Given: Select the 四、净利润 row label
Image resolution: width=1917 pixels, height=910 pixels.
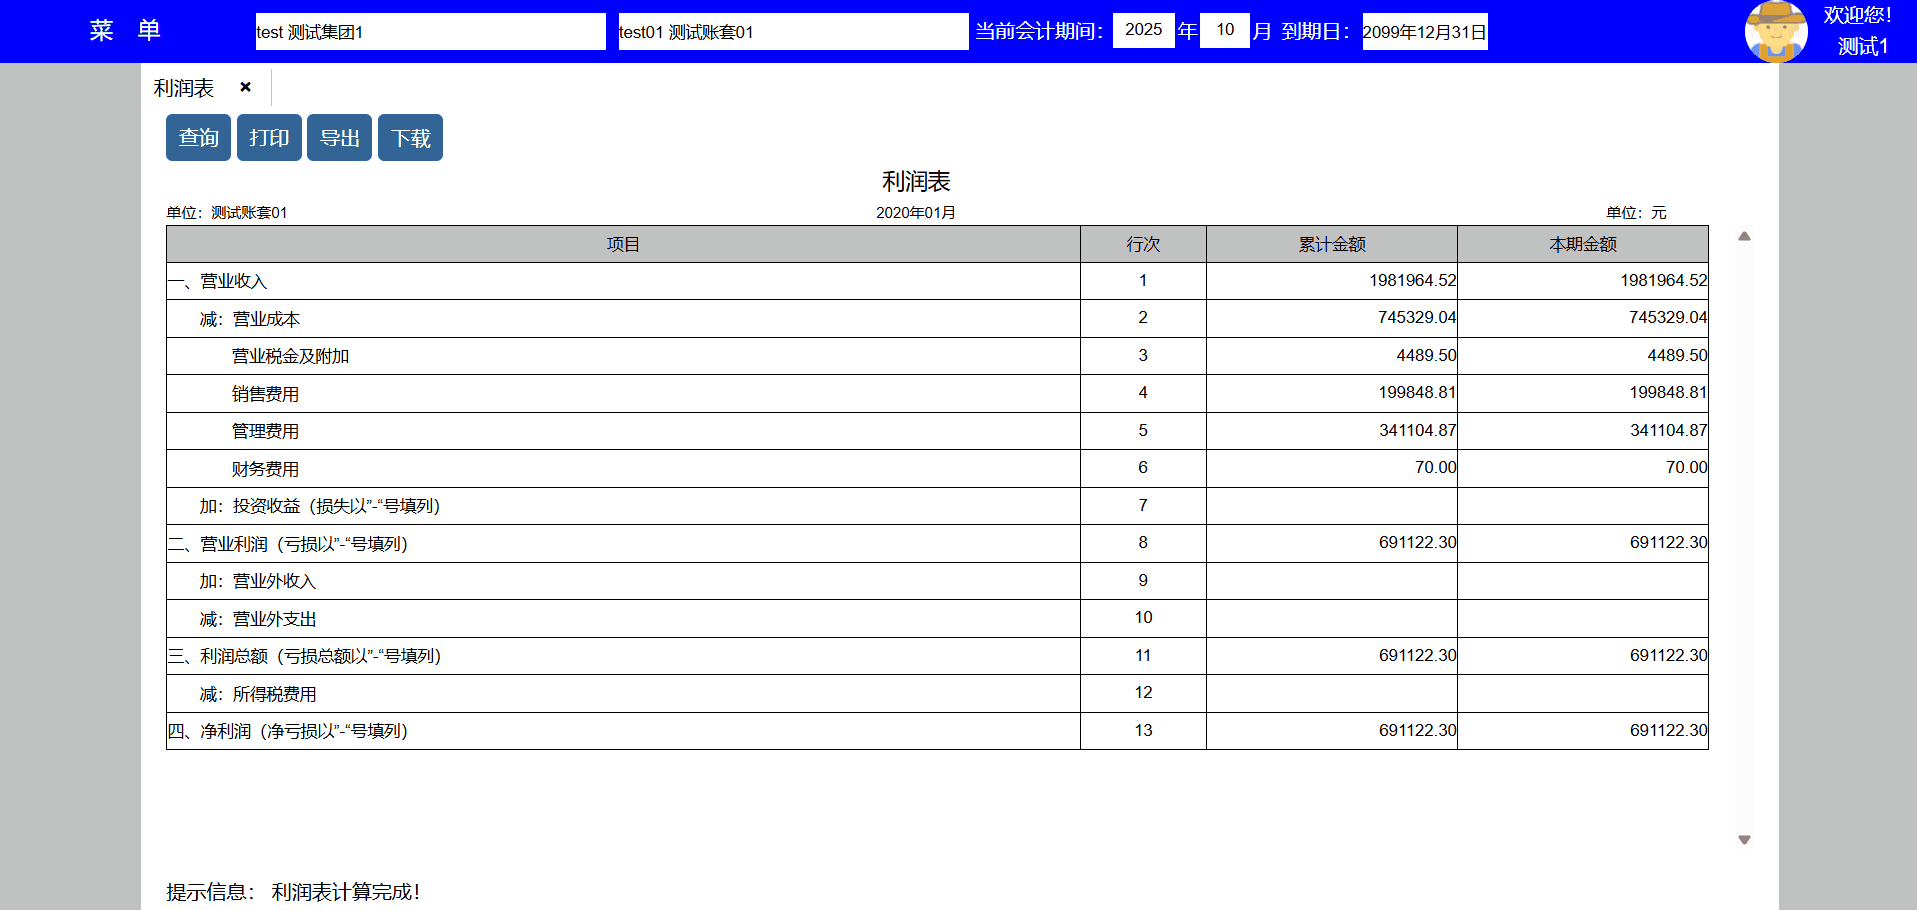Looking at the screenshot, I should click(x=288, y=732).
